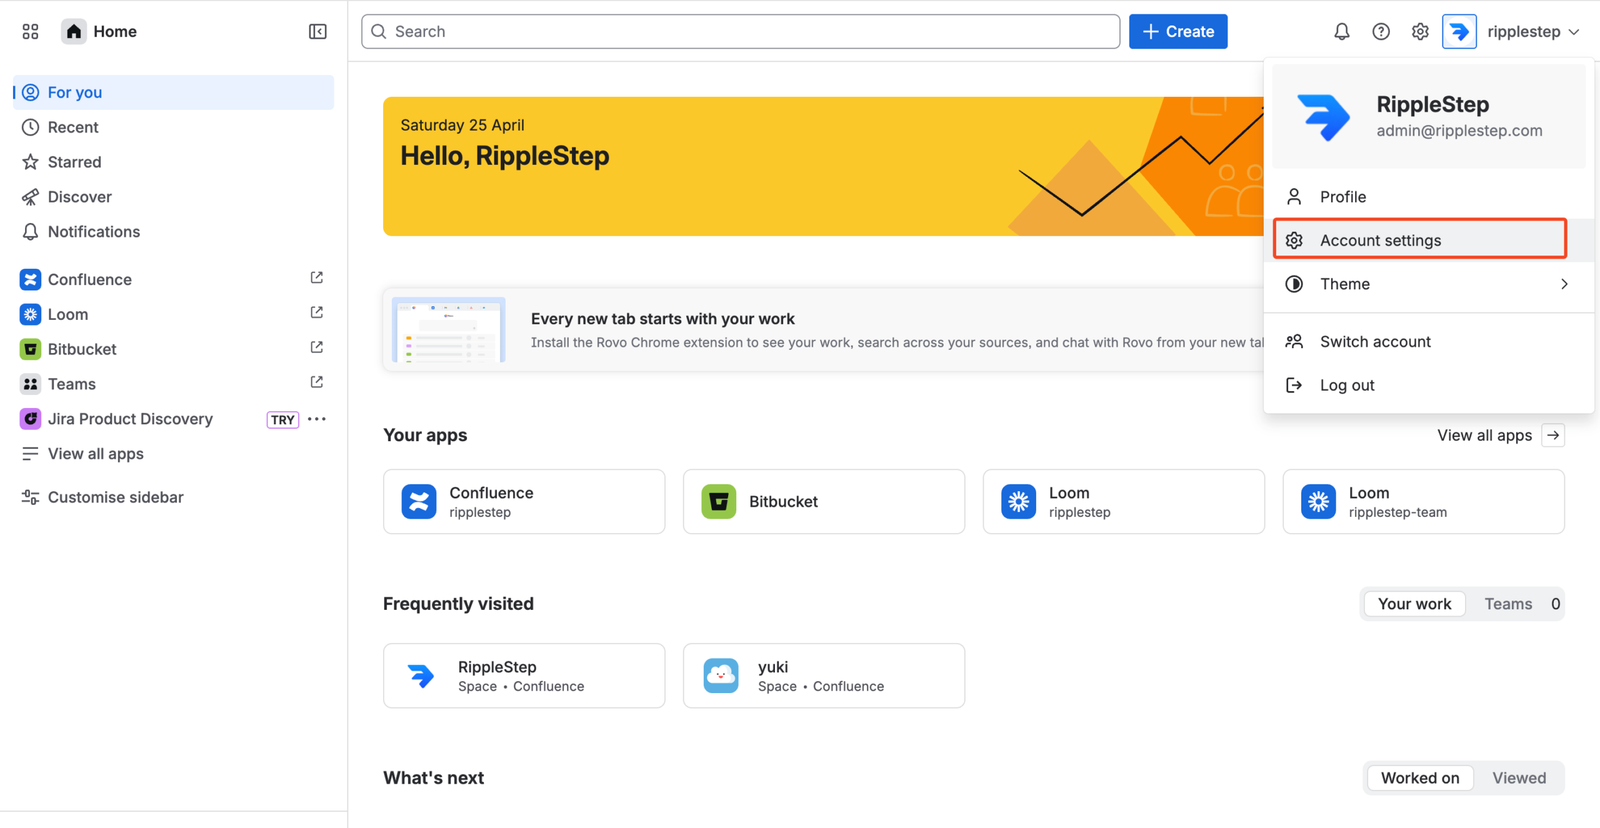This screenshot has width=1600, height=828.
Task: Open Discover in the sidebar
Action: tap(174, 197)
